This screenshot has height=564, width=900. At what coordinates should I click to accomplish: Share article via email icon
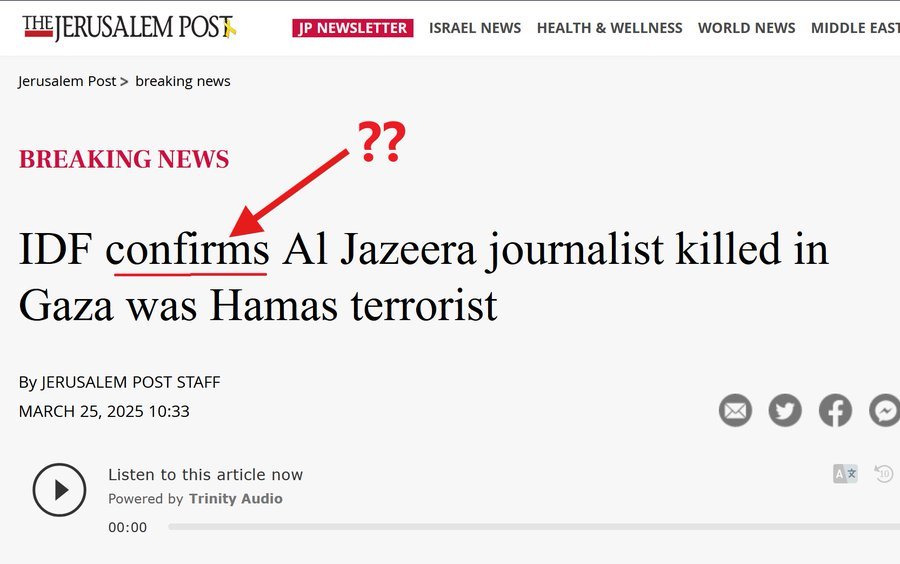pyautogui.click(x=735, y=410)
